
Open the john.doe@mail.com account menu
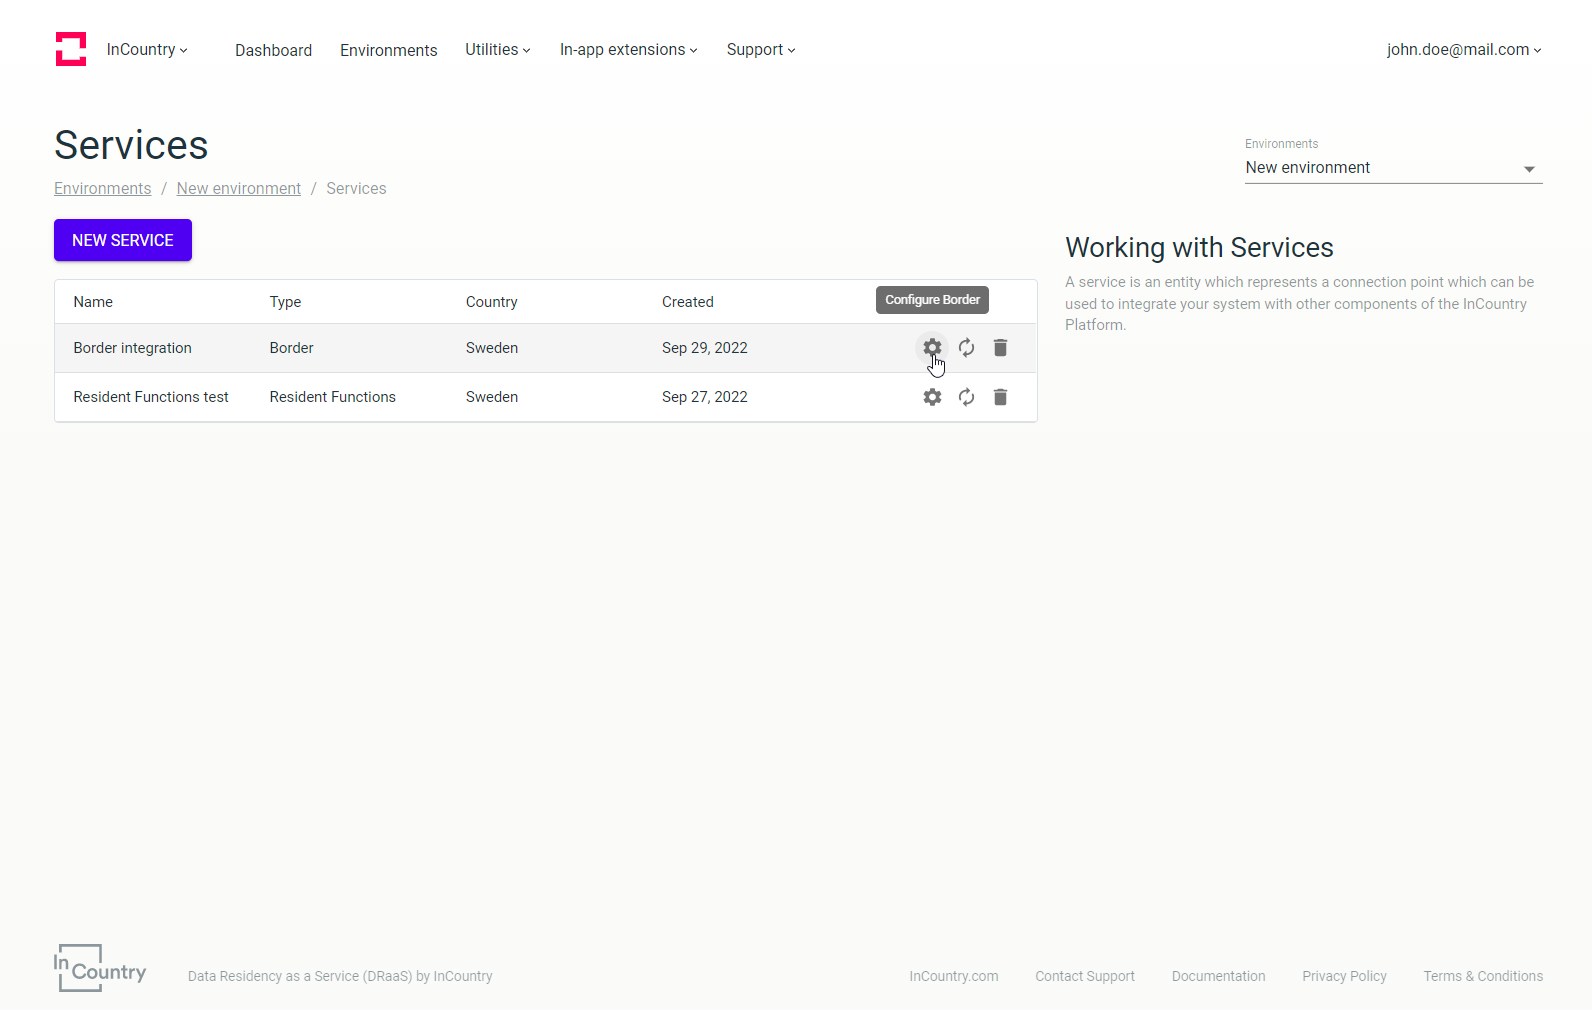click(1464, 50)
